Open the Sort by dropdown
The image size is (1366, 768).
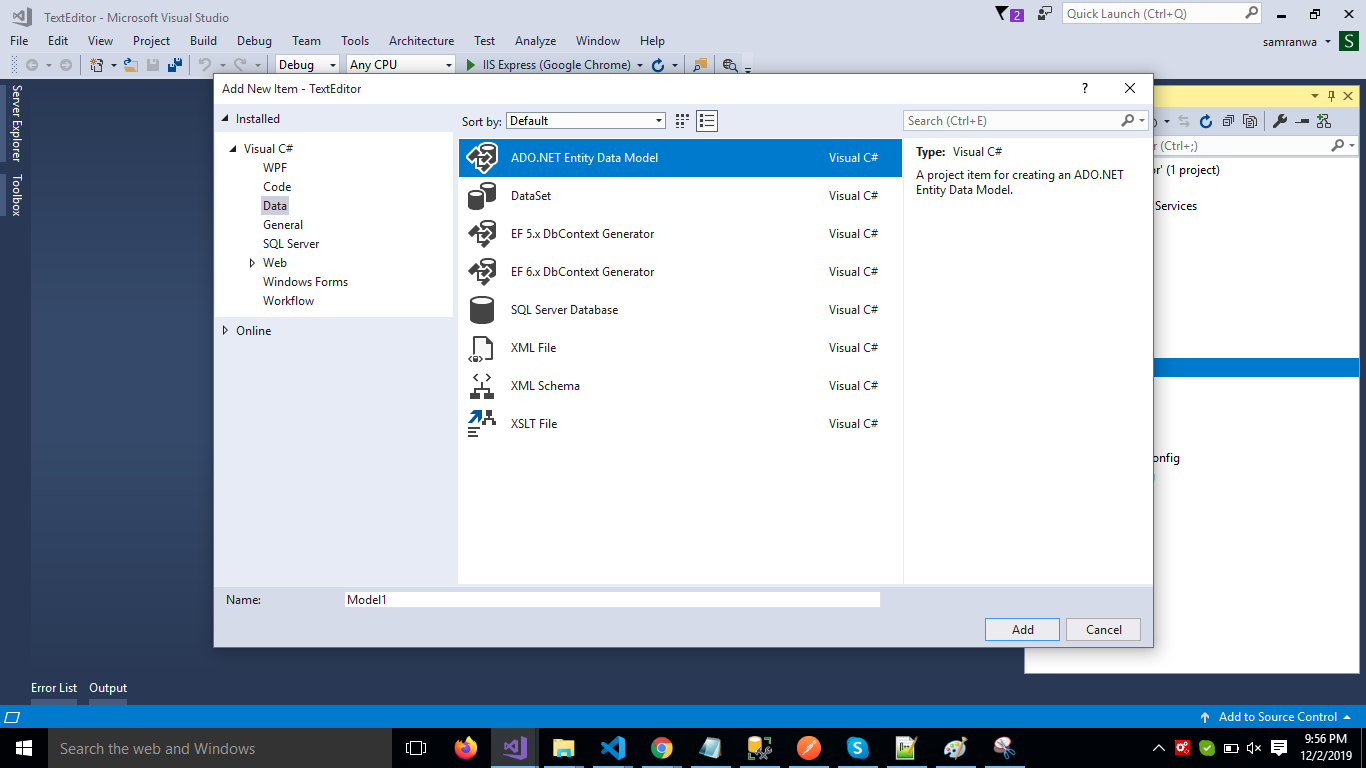click(586, 121)
